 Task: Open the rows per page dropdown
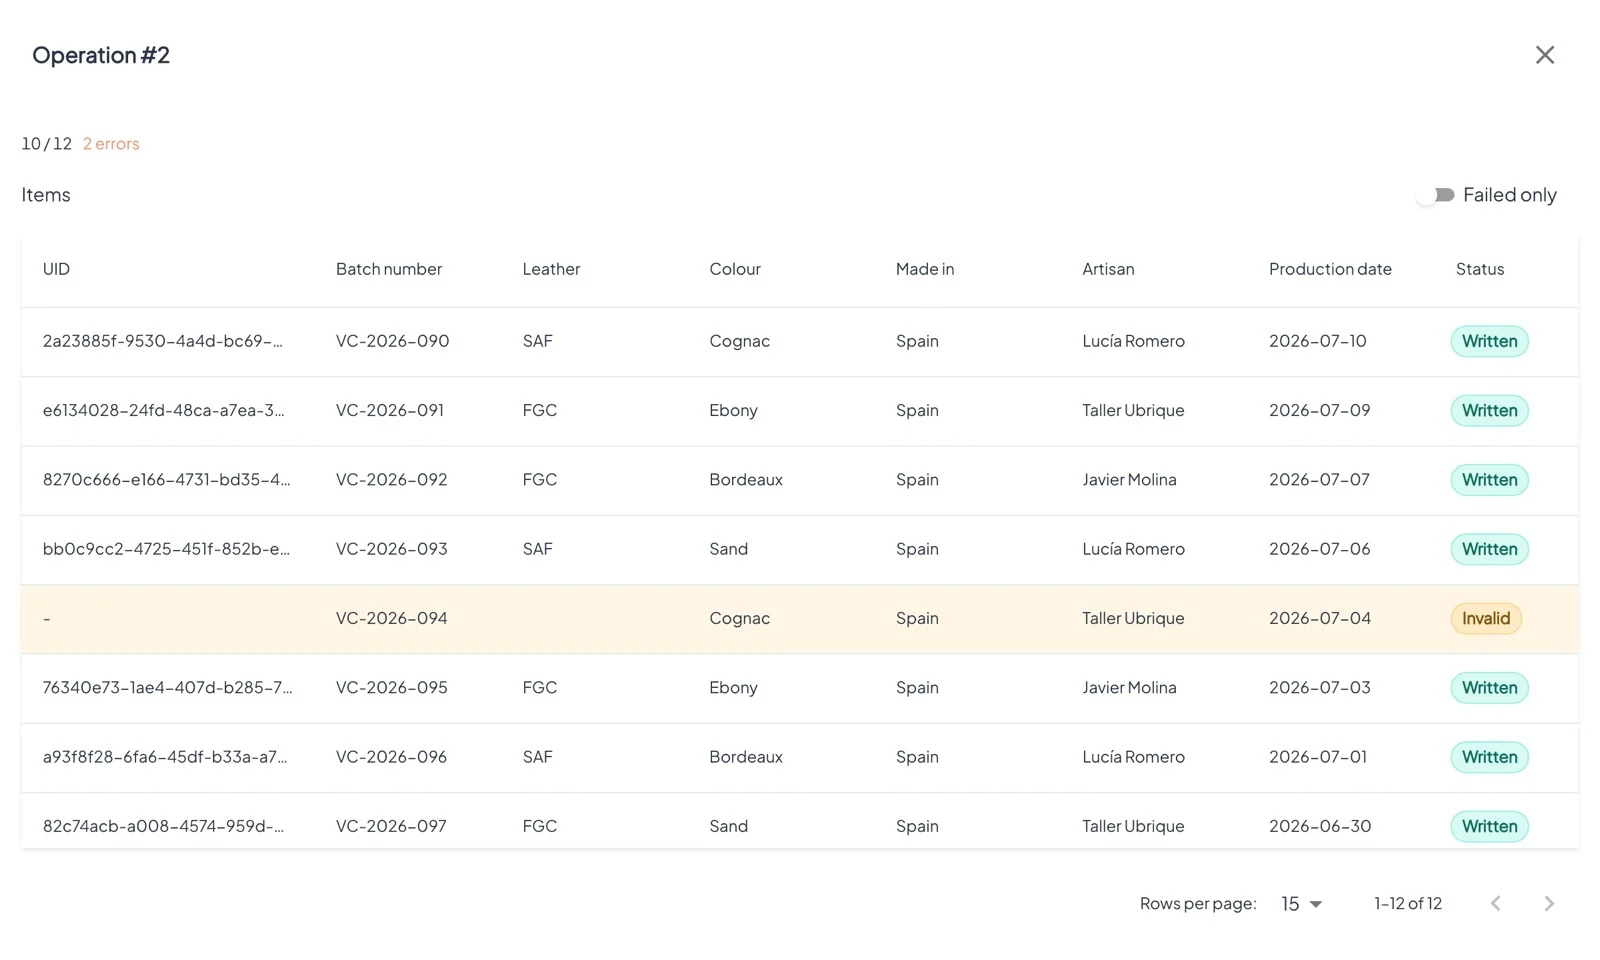click(1301, 904)
